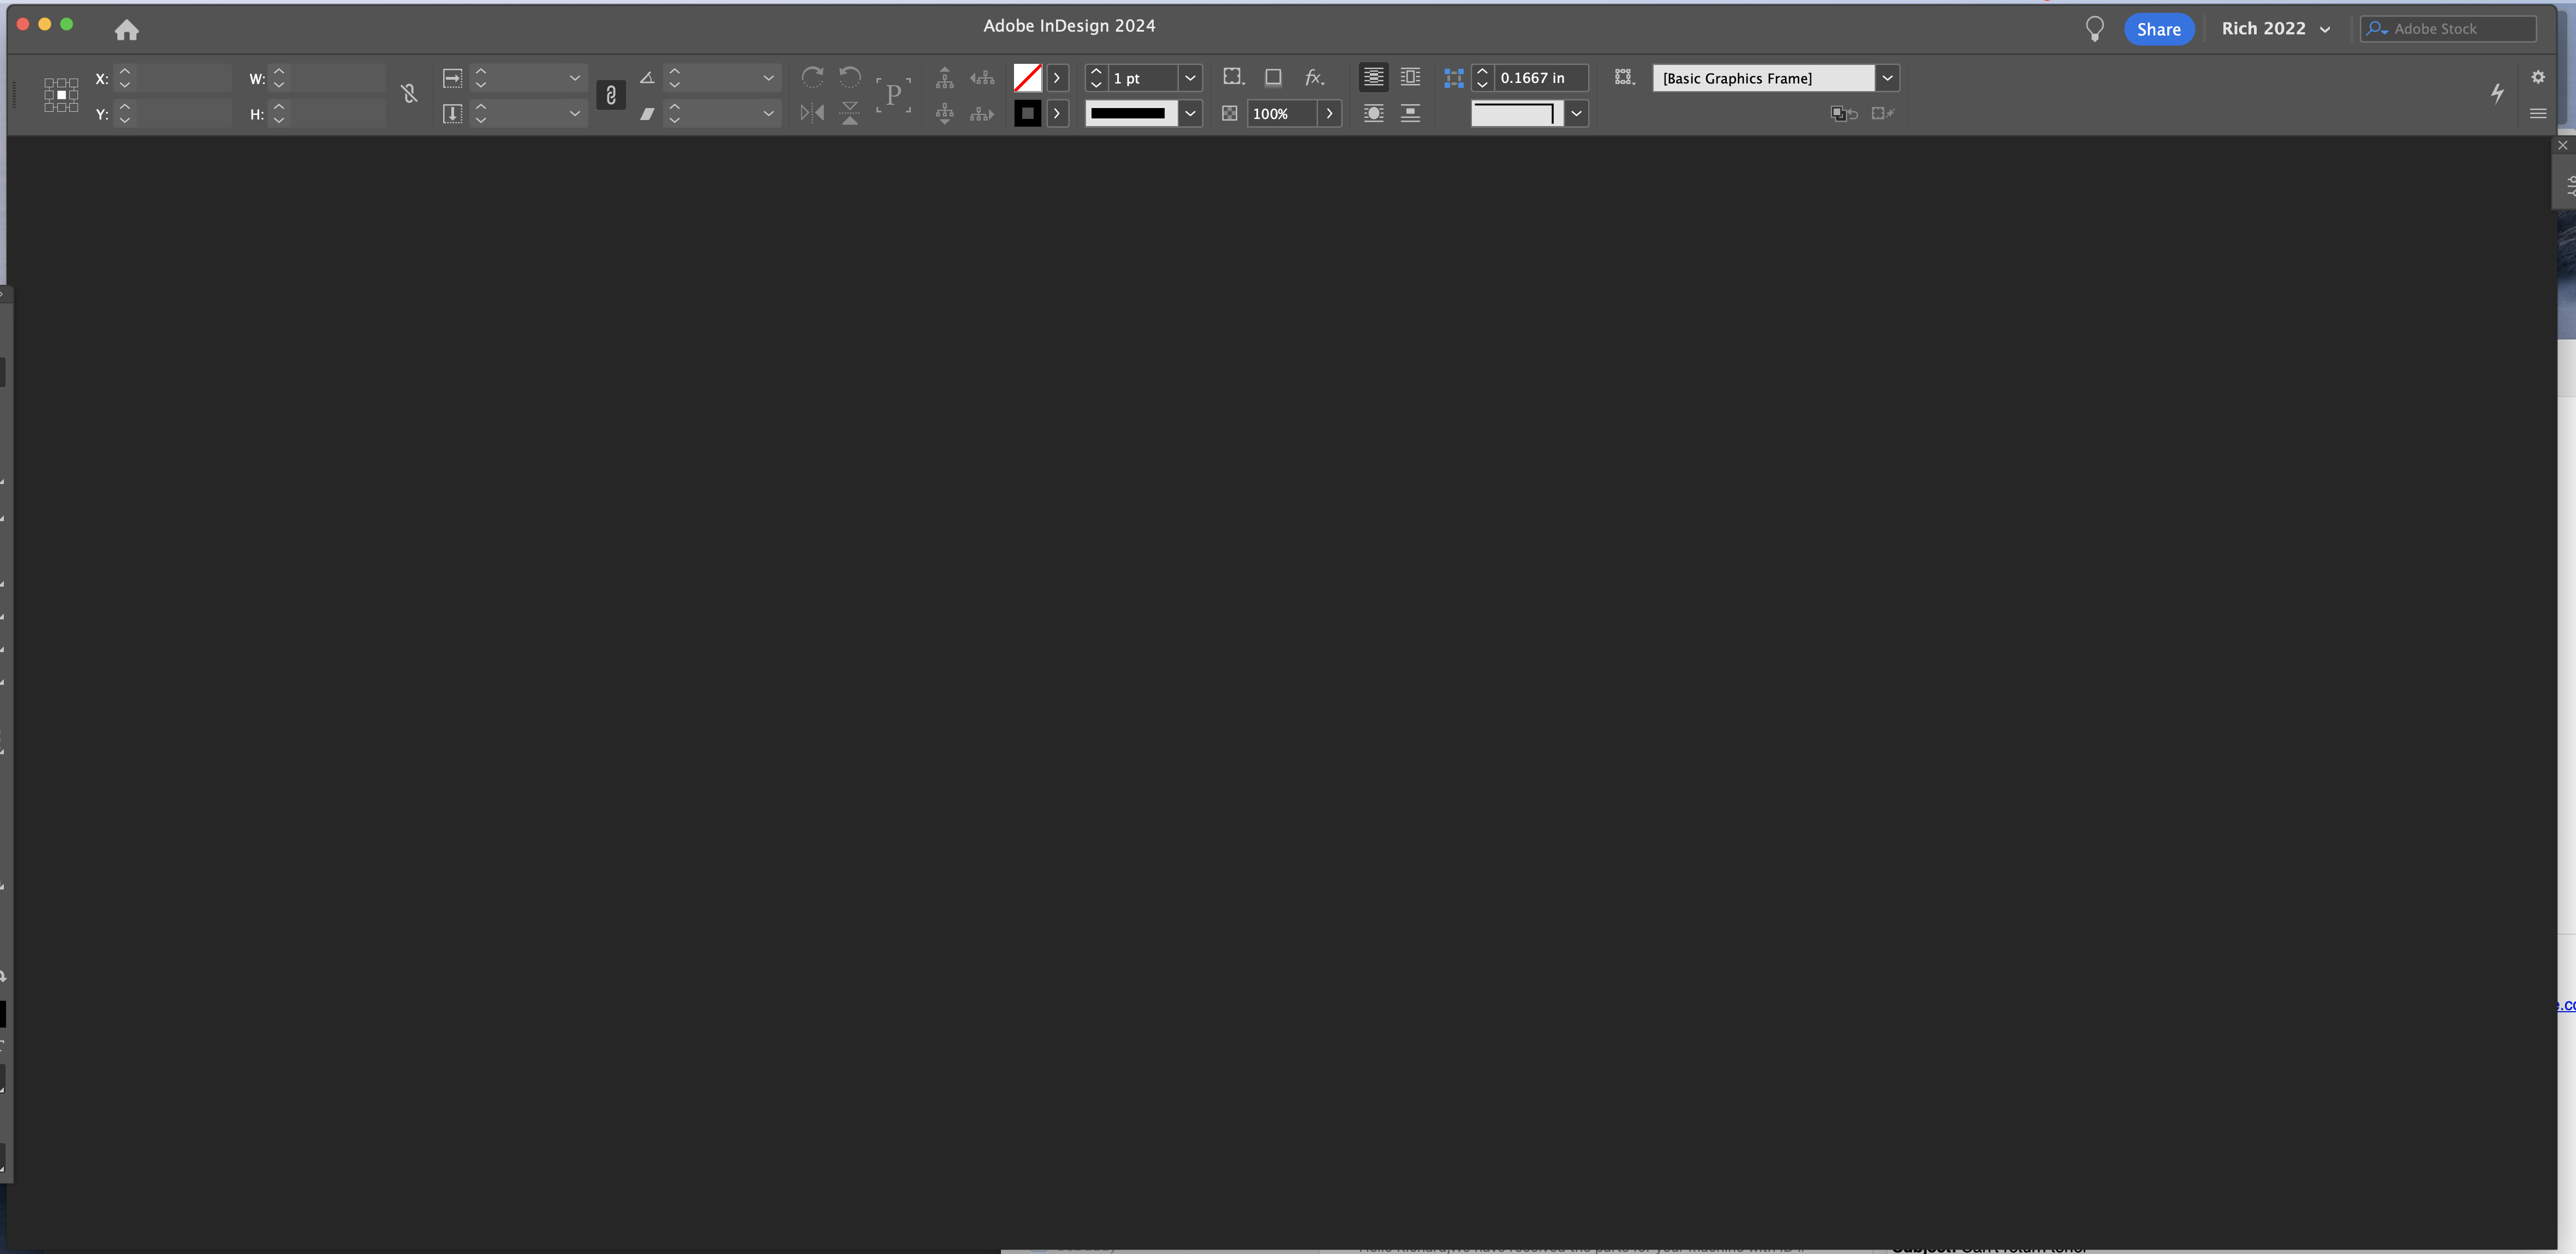Viewport: 2576px width, 1254px height.
Task: Toggle auto-sizing with the chain link icon
Action: click(611, 96)
